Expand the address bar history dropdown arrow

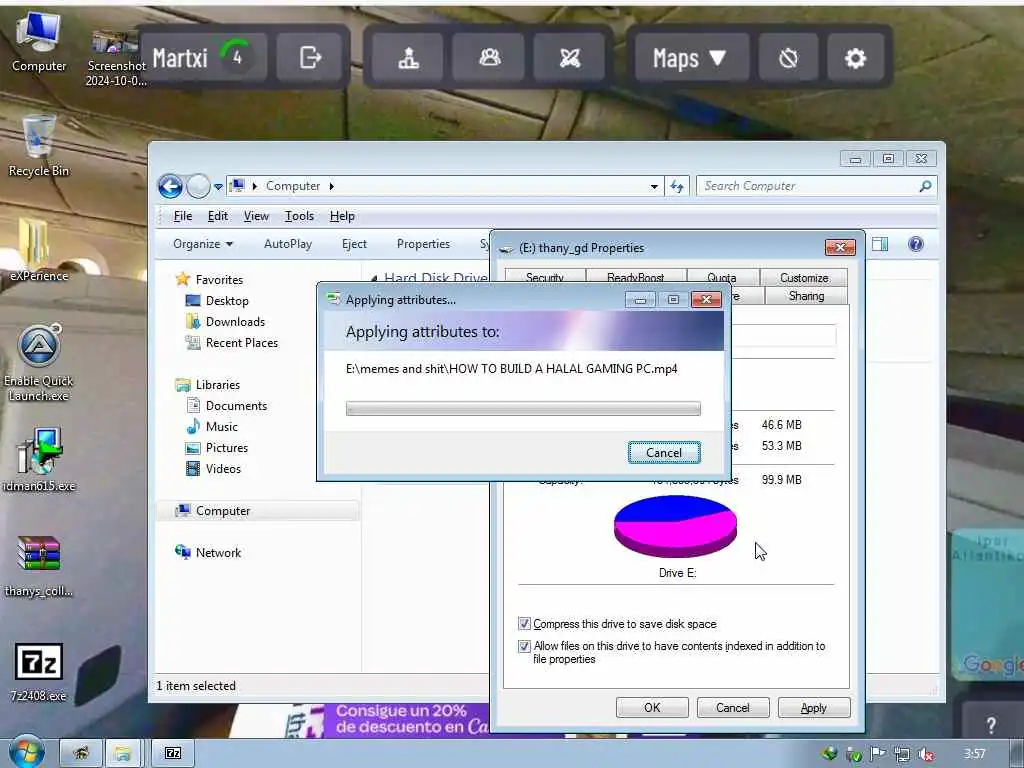(x=654, y=187)
